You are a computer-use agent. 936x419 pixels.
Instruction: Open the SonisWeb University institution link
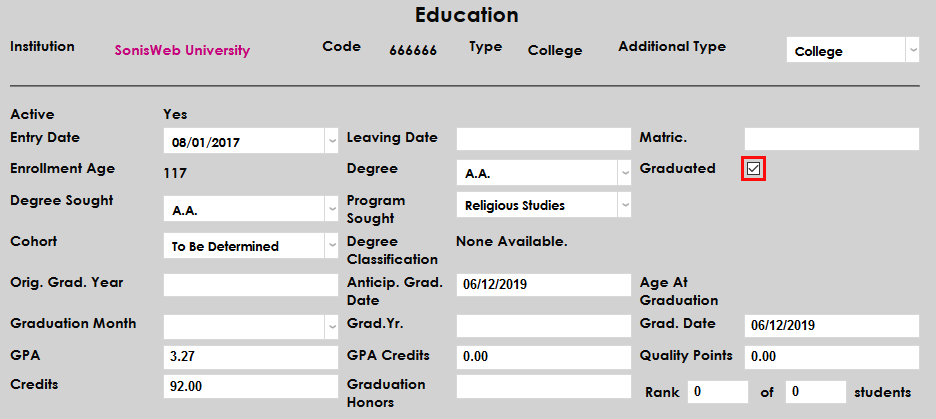(x=182, y=50)
